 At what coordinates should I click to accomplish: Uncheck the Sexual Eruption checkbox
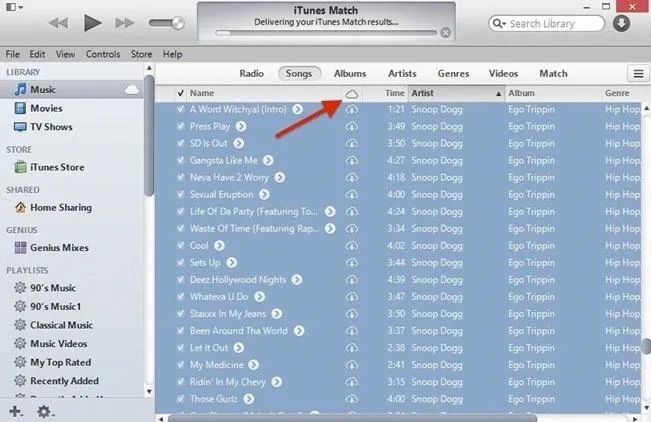pyautogui.click(x=181, y=194)
